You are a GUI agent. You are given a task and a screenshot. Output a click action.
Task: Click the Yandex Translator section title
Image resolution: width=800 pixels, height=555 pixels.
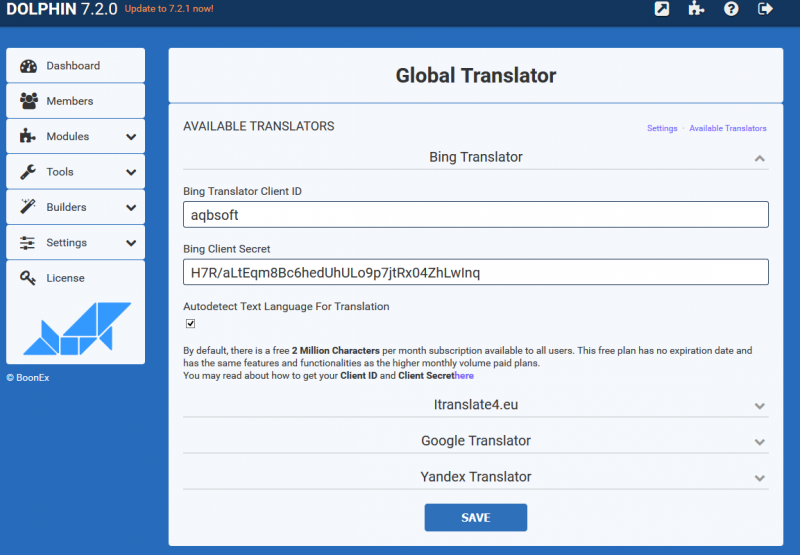pos(476,476)
